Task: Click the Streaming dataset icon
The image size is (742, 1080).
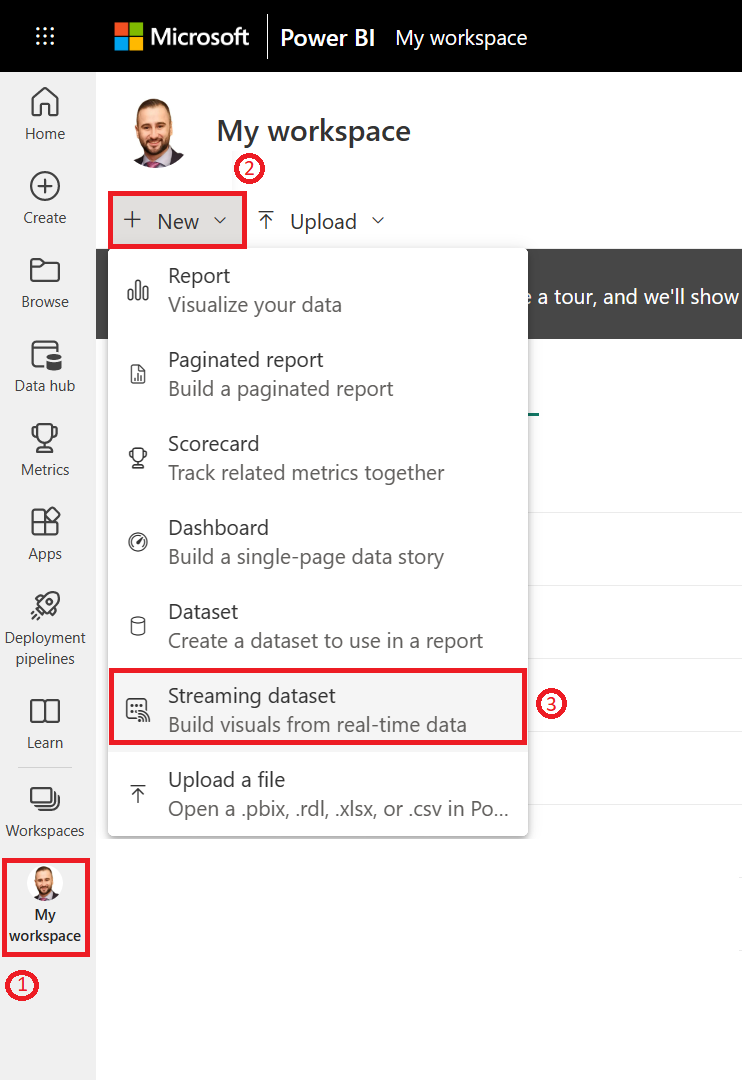Action: coord(138,709)
